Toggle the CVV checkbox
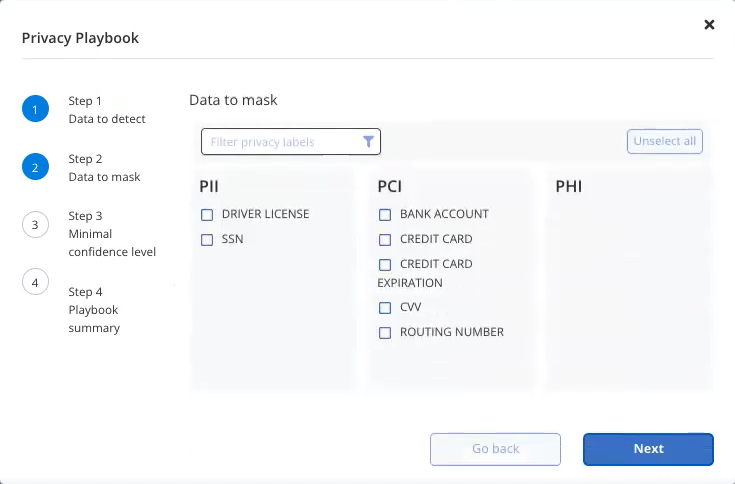735x484 pixels. (x=385, y=308)
